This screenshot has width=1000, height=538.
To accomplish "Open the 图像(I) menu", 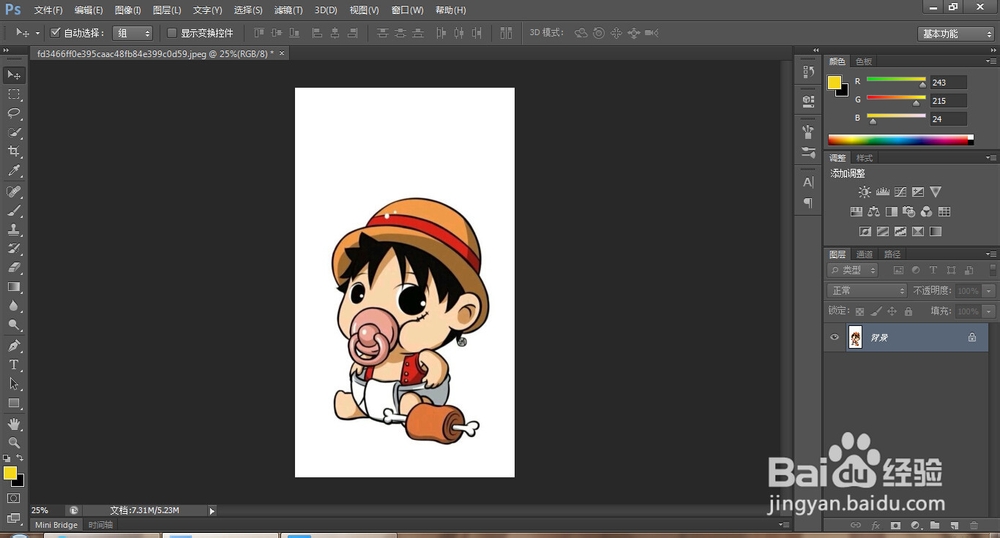I will click(x=128, y=10).
